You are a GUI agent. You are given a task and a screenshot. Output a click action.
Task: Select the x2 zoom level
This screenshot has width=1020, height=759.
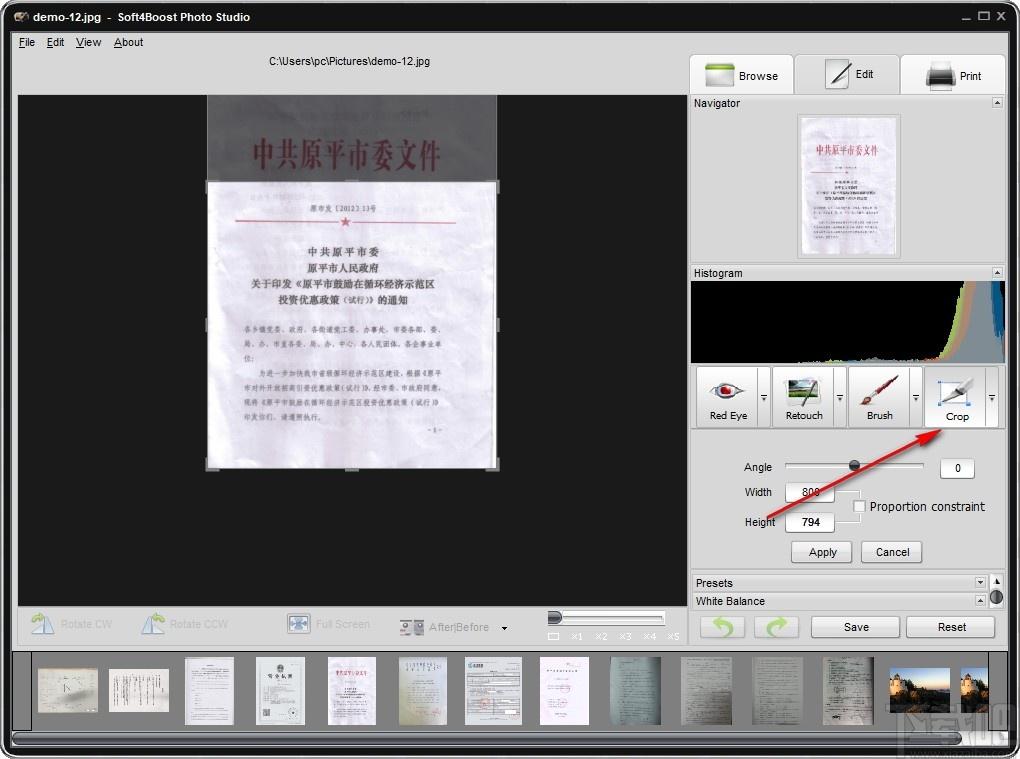pyautogui.click(x=601, y=636)
